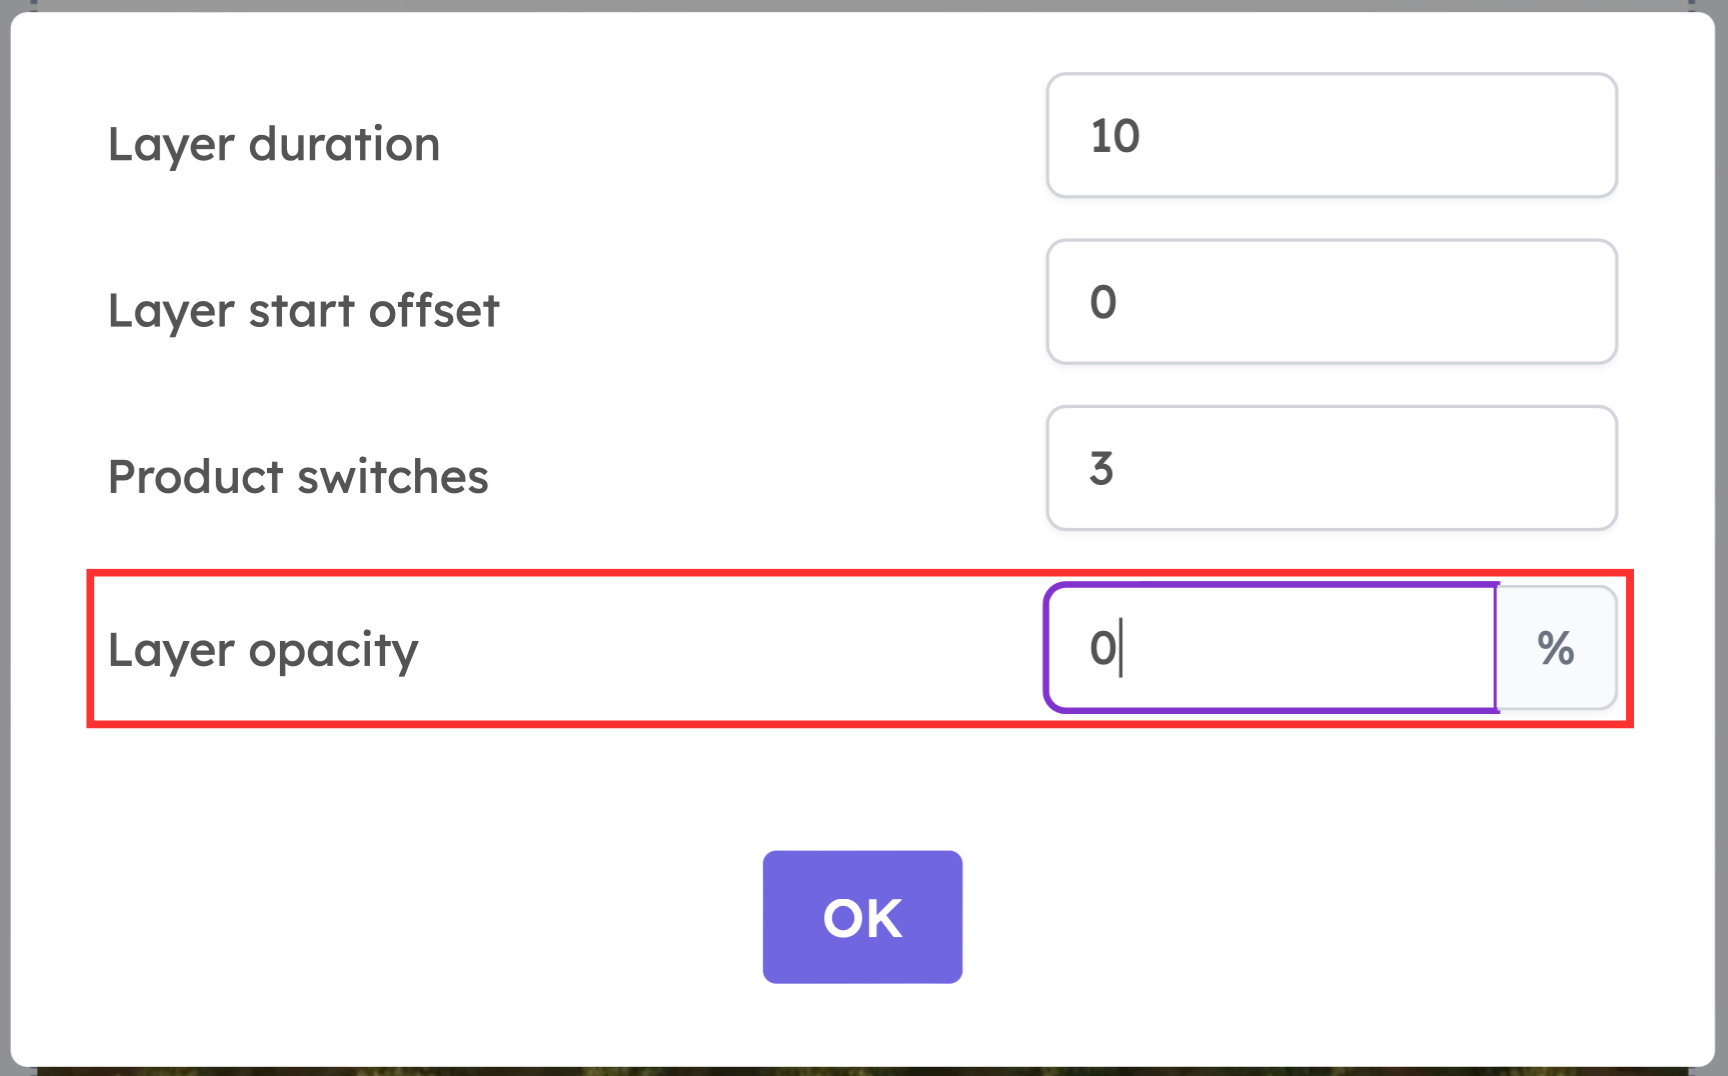
Task: Click the percent sign suffix box
Action: coord(1556,648)
